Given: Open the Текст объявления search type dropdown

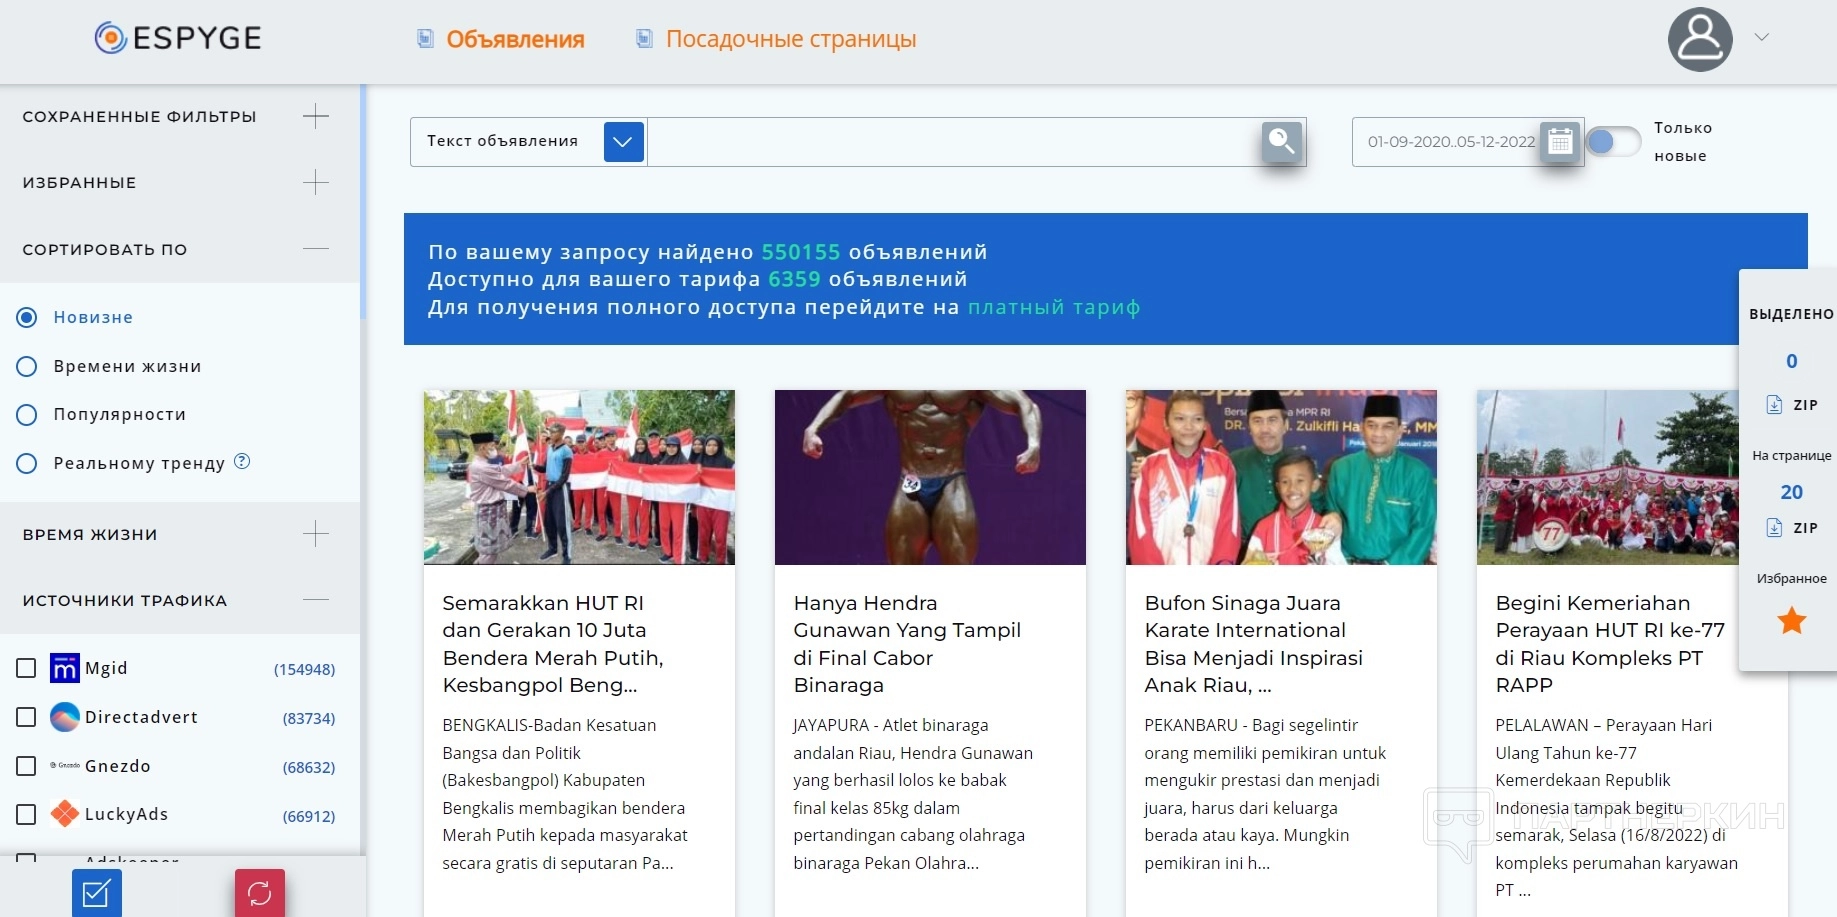Looking at the screenshot, I should pyautogui.click(x=624, y=142).
